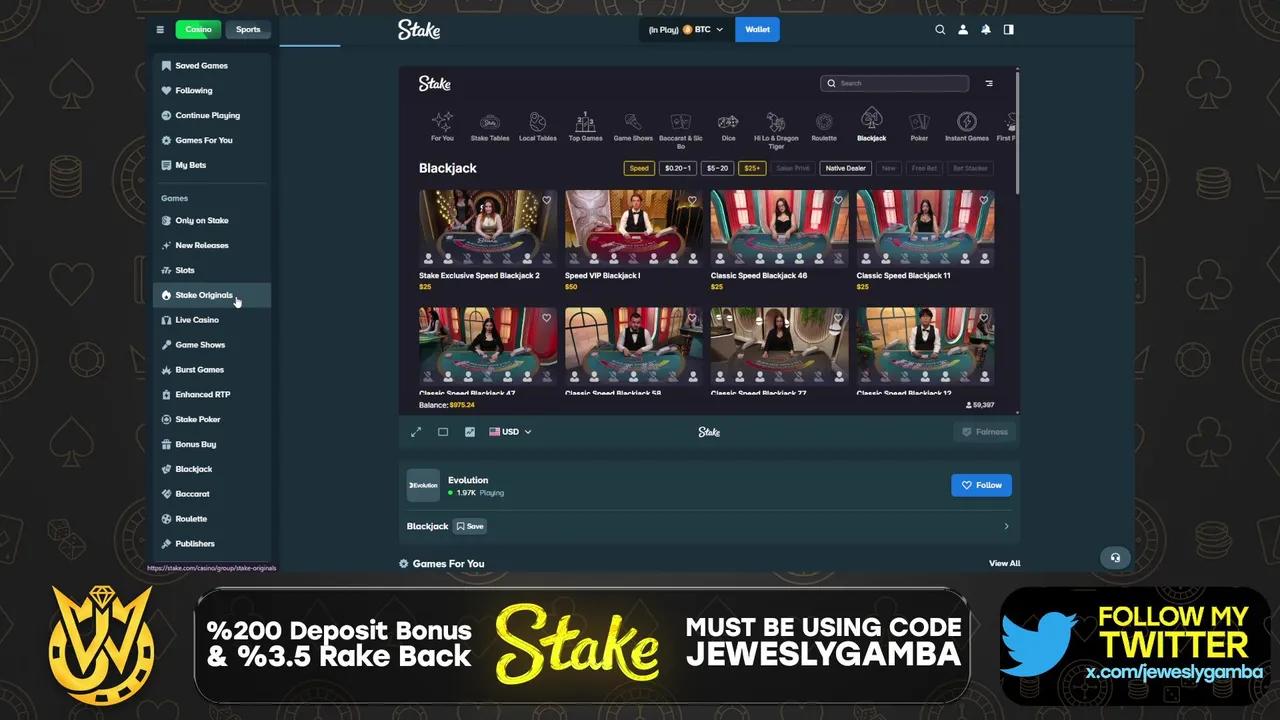Select the Poker lobby category

pyautogui.click(x=919, y=126)
